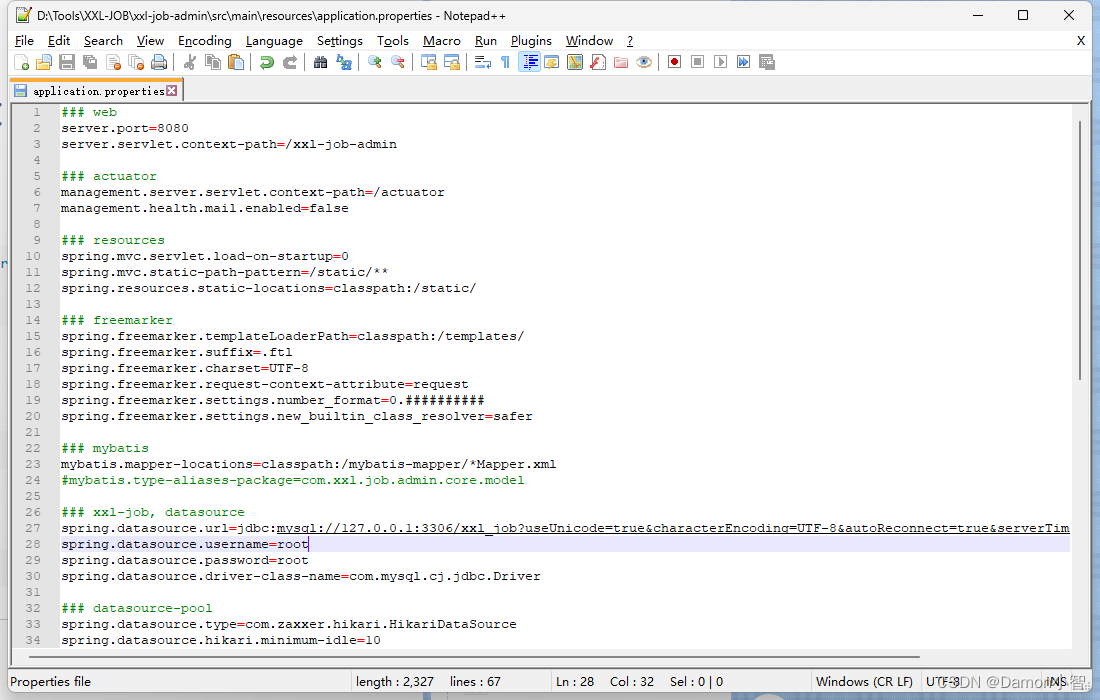This screenshot has width=1100, height=700.
Task: Click the New file toolbar icon
Action: (x=22, y=62)
